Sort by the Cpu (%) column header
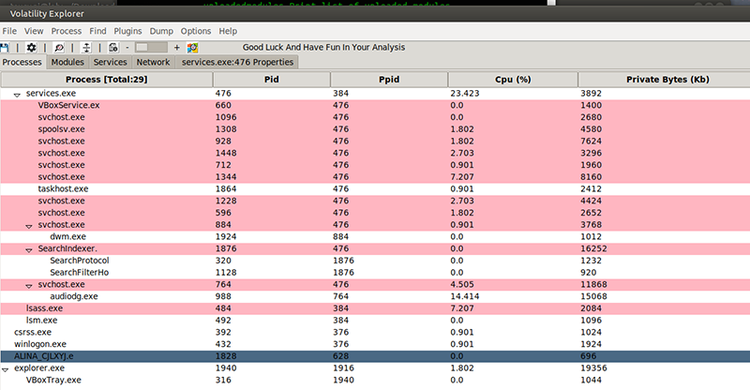750x390 pixels. tap(513, 79)
